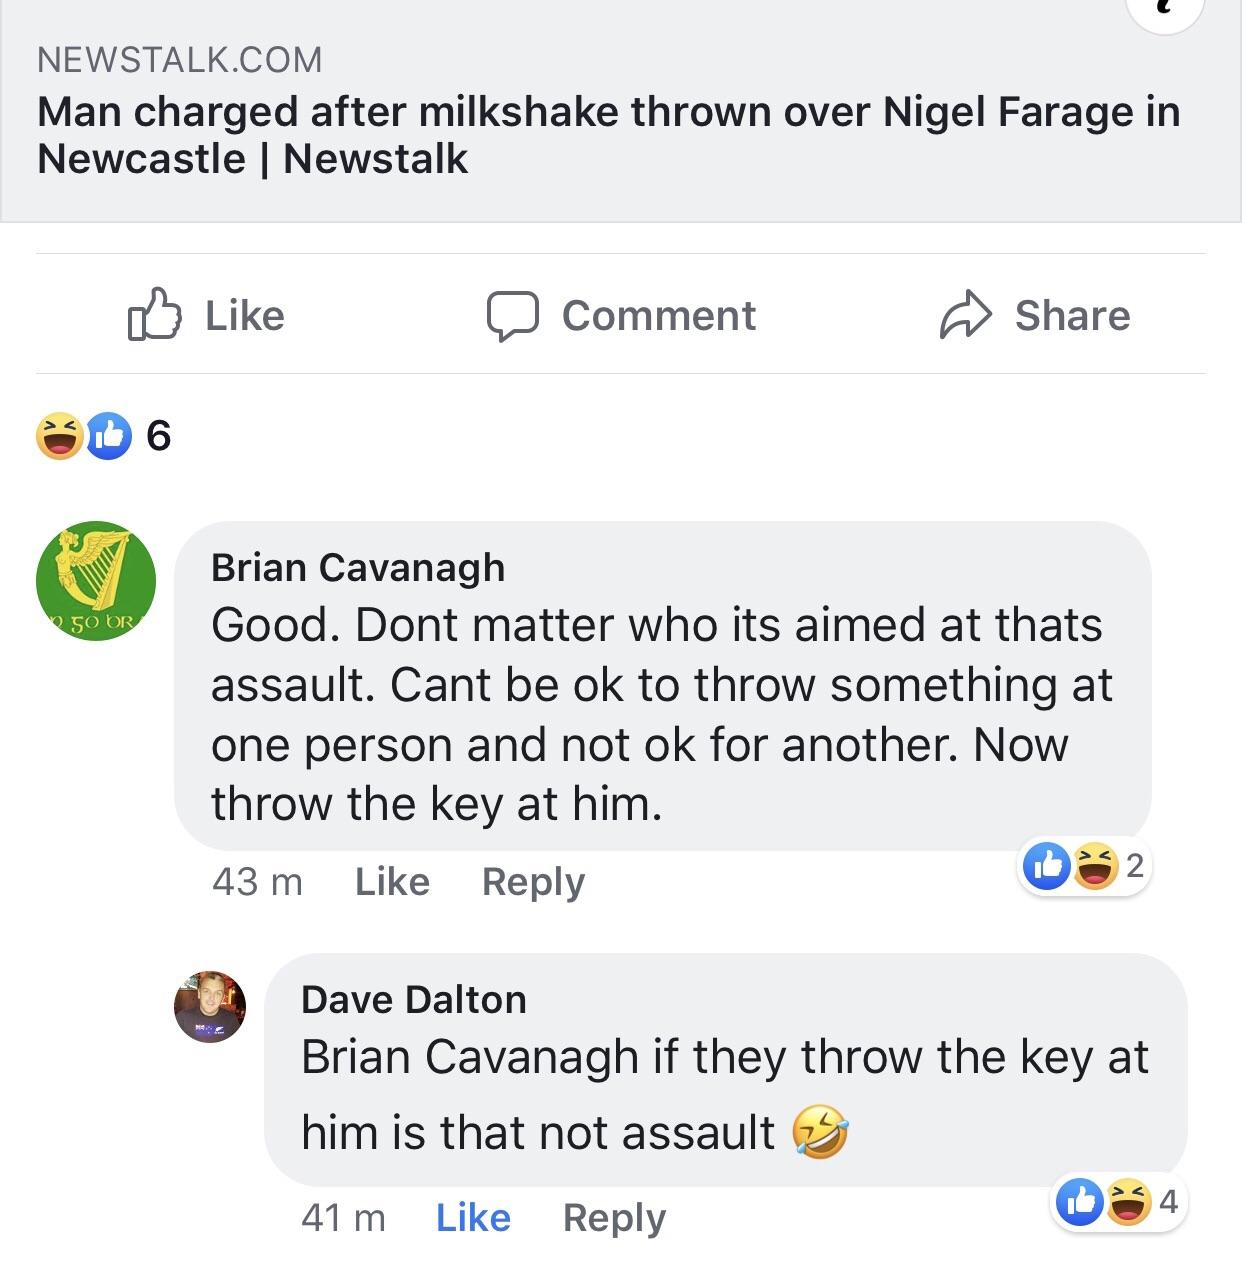Open the Comment speech bubble icon
This screenshot has width=1242, height=1267.
(514, 316)
